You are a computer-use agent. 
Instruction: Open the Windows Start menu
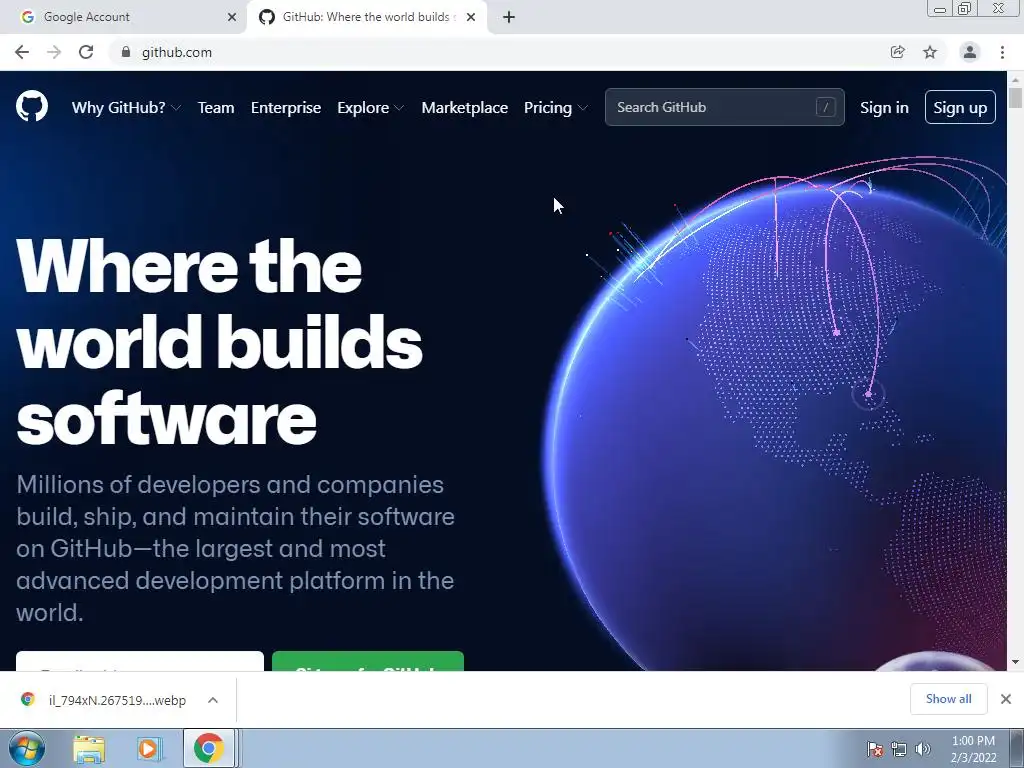[x=27, y=748]
